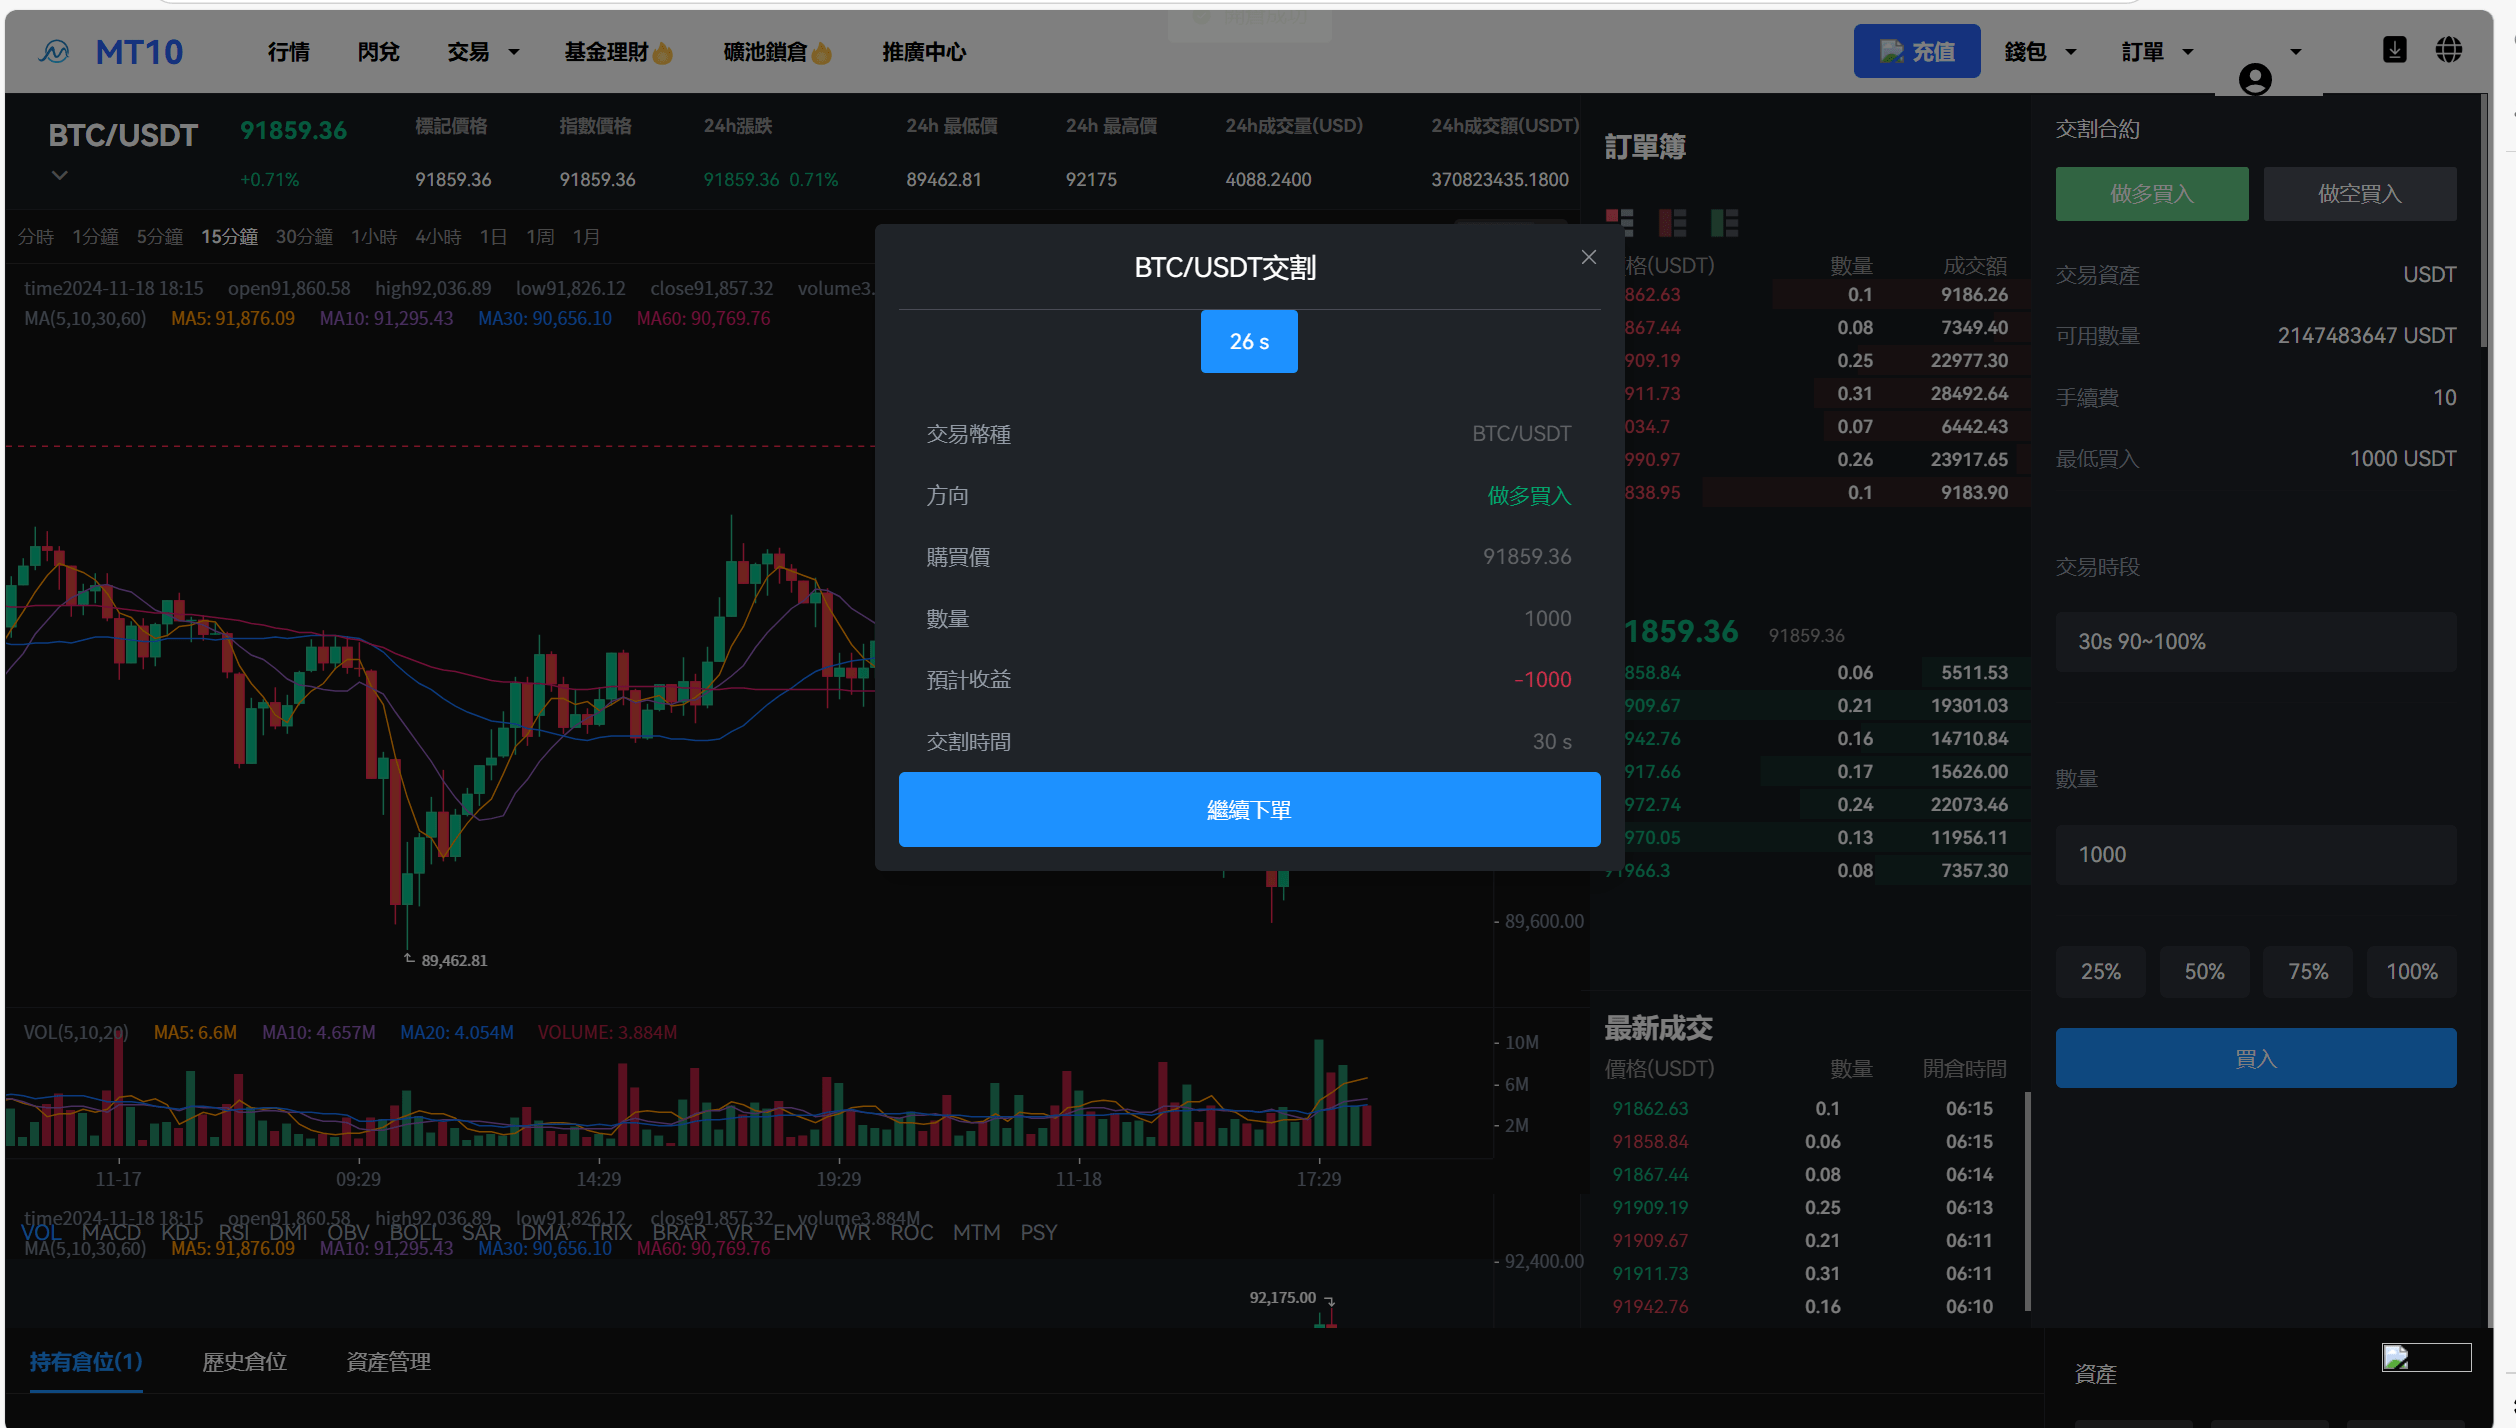
Task: Select the combined order book view icon
Action: (x=1621, y=222)
